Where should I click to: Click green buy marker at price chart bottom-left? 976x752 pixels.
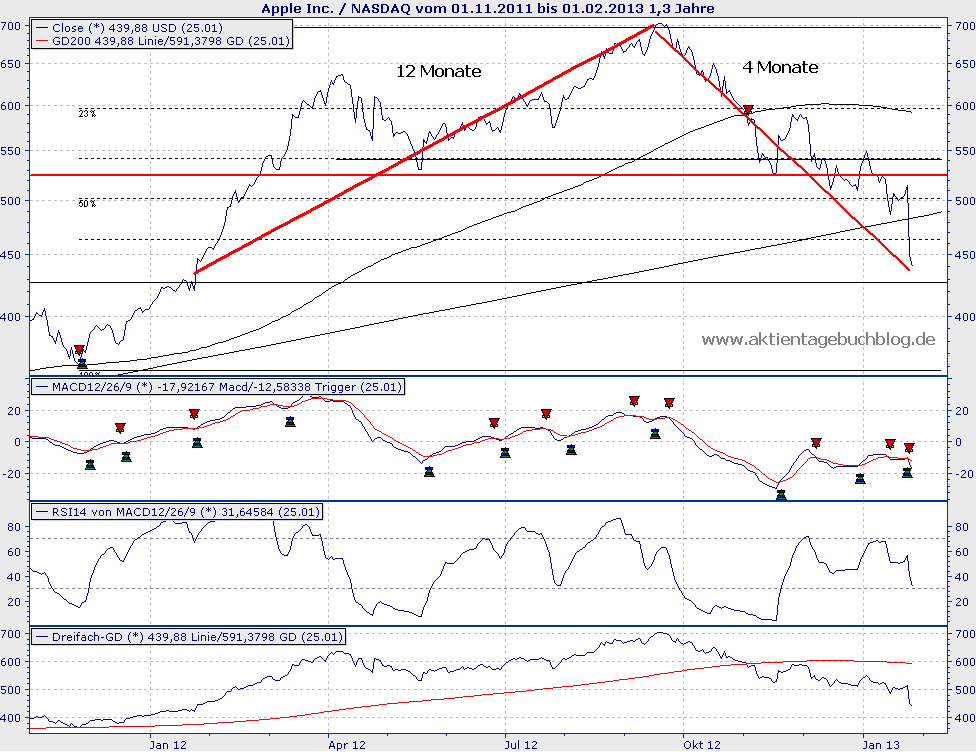click(x=82, y=364)
